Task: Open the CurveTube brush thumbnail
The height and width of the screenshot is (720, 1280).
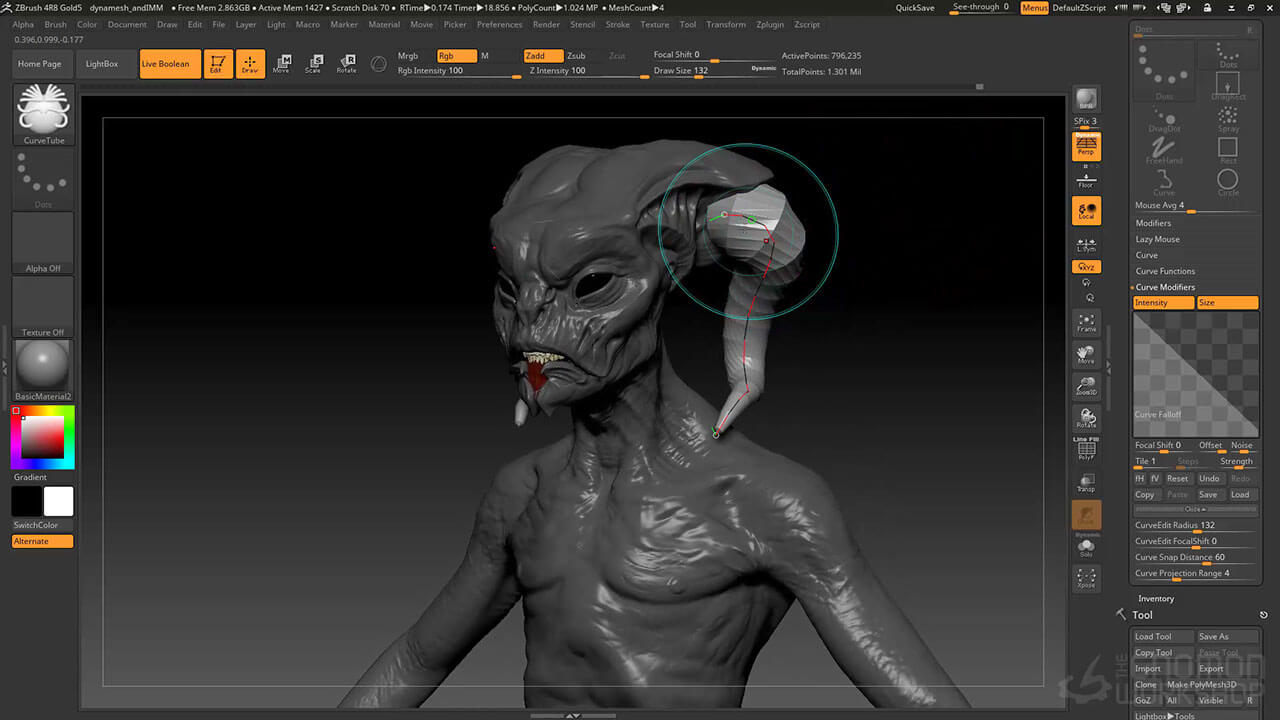Action: click(x=43, y=113)
